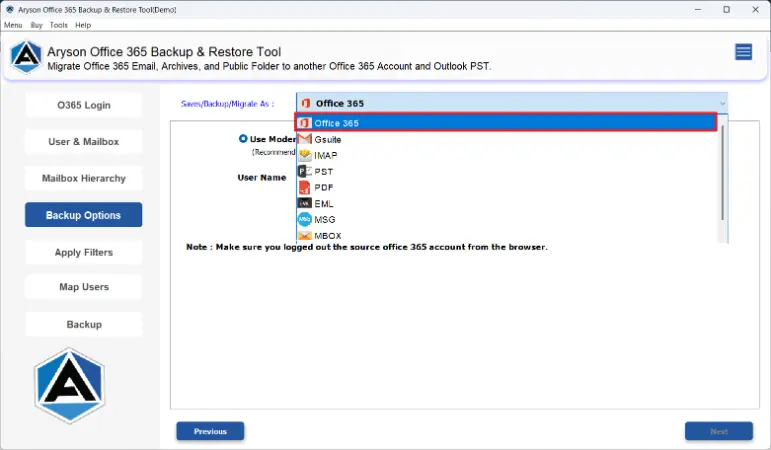Screen dimensions: 771x450
Task: Choose PDF from the format list
Action: pyautogui.click(x=507, y=187)
